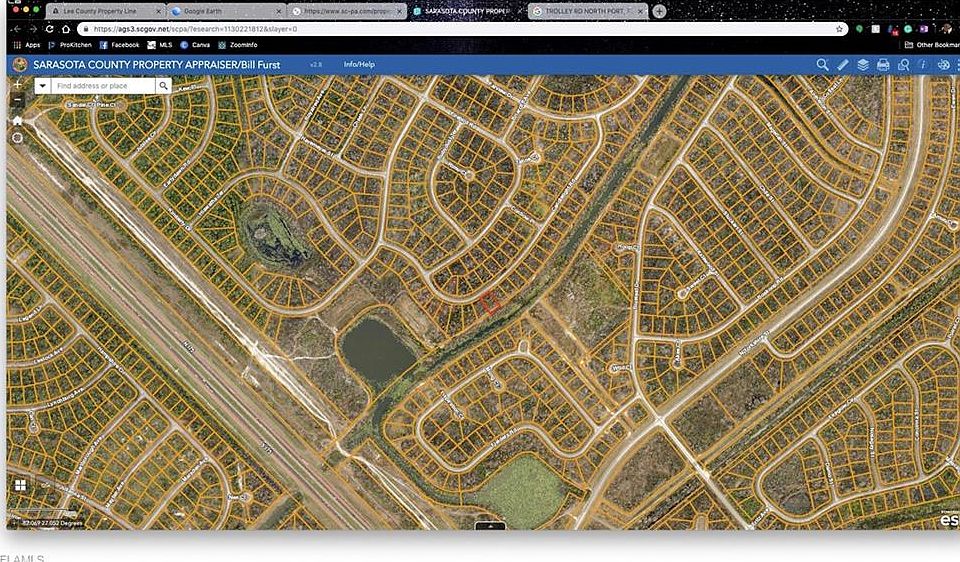
Task: Click the find my location button
Action: 17,138
